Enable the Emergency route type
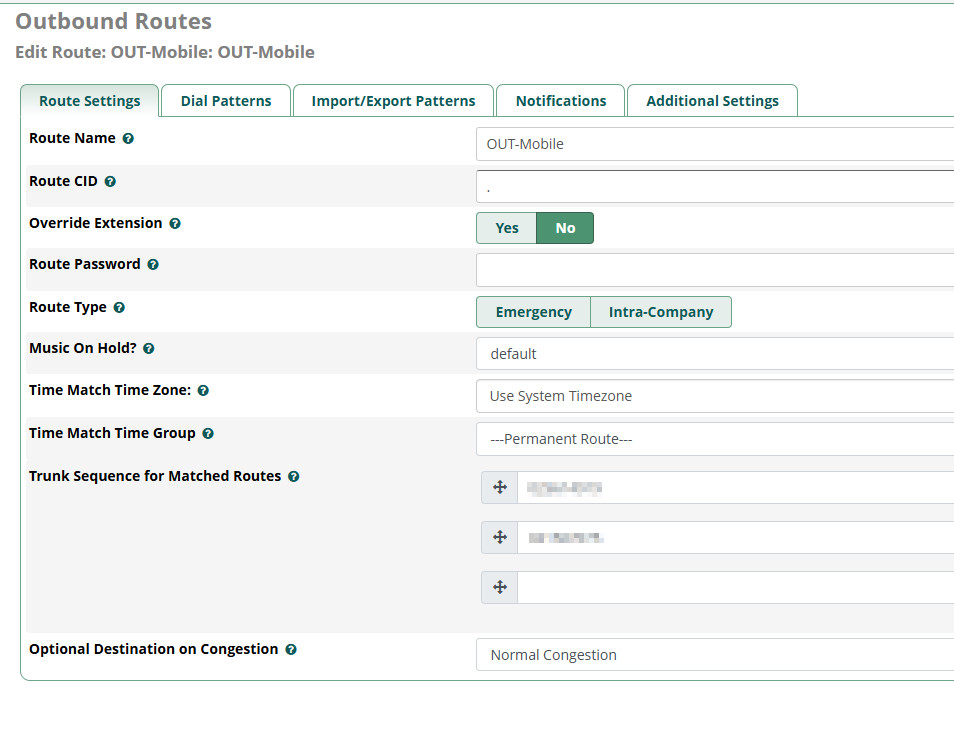Screen dimensions: 954x739 tap(533, 312)
